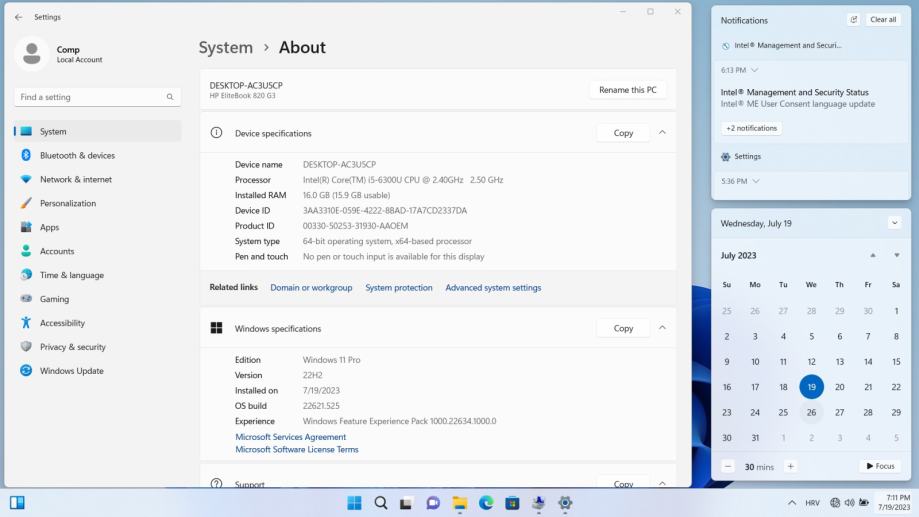Start a Focus session

click(878, 466)
